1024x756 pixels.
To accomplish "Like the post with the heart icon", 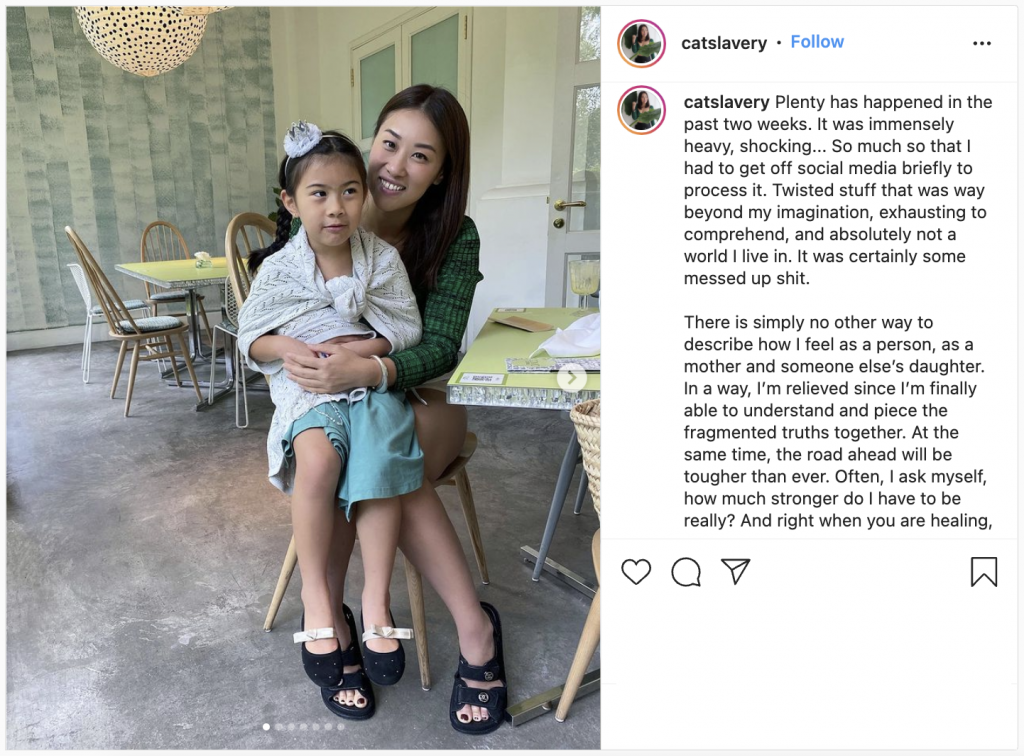I will coord(636,572).
